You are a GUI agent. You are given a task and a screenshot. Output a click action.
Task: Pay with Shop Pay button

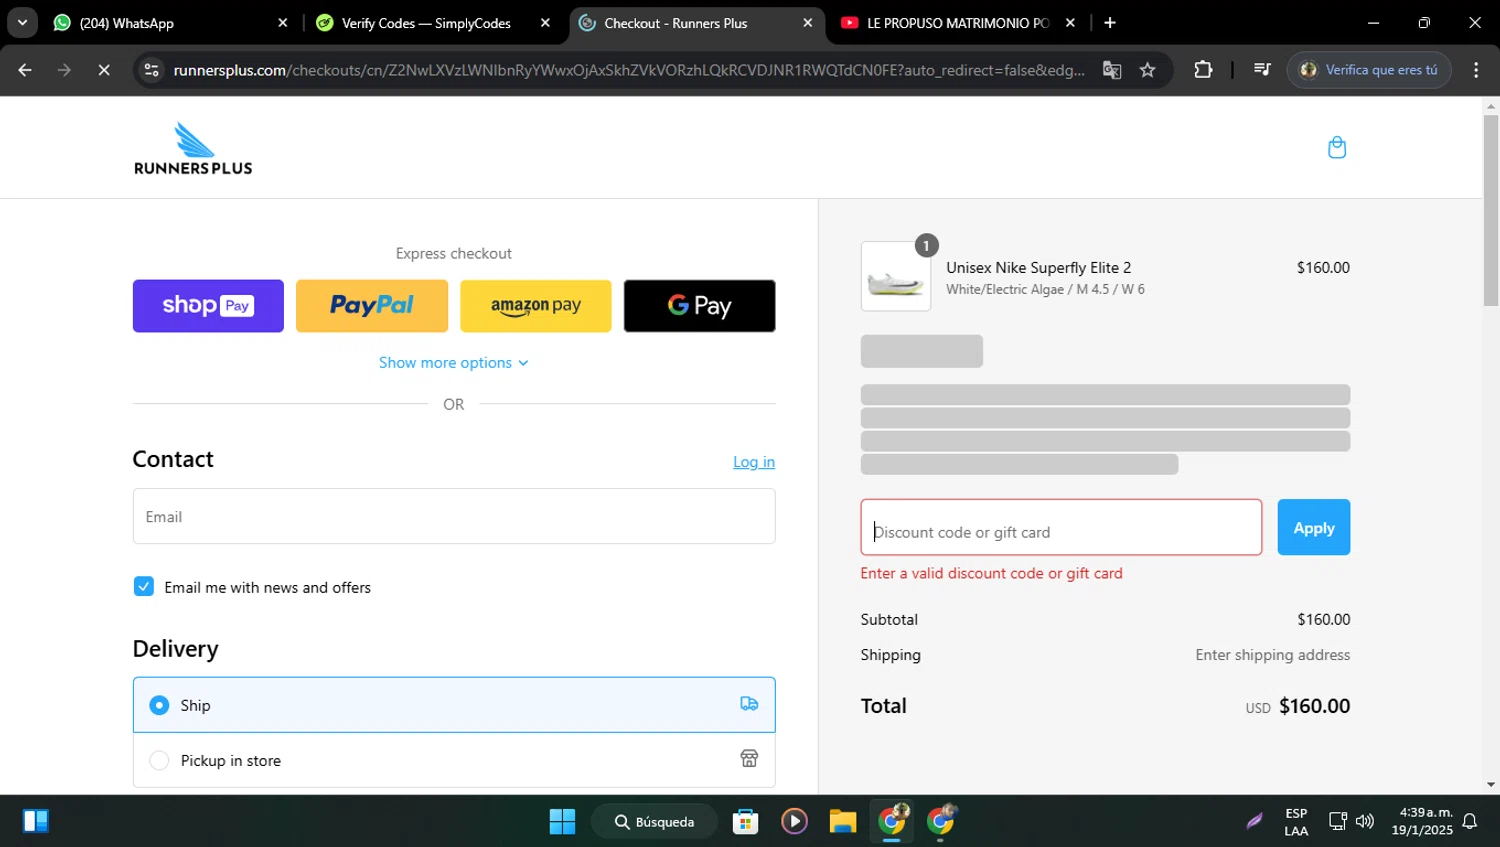coord(208,306)
